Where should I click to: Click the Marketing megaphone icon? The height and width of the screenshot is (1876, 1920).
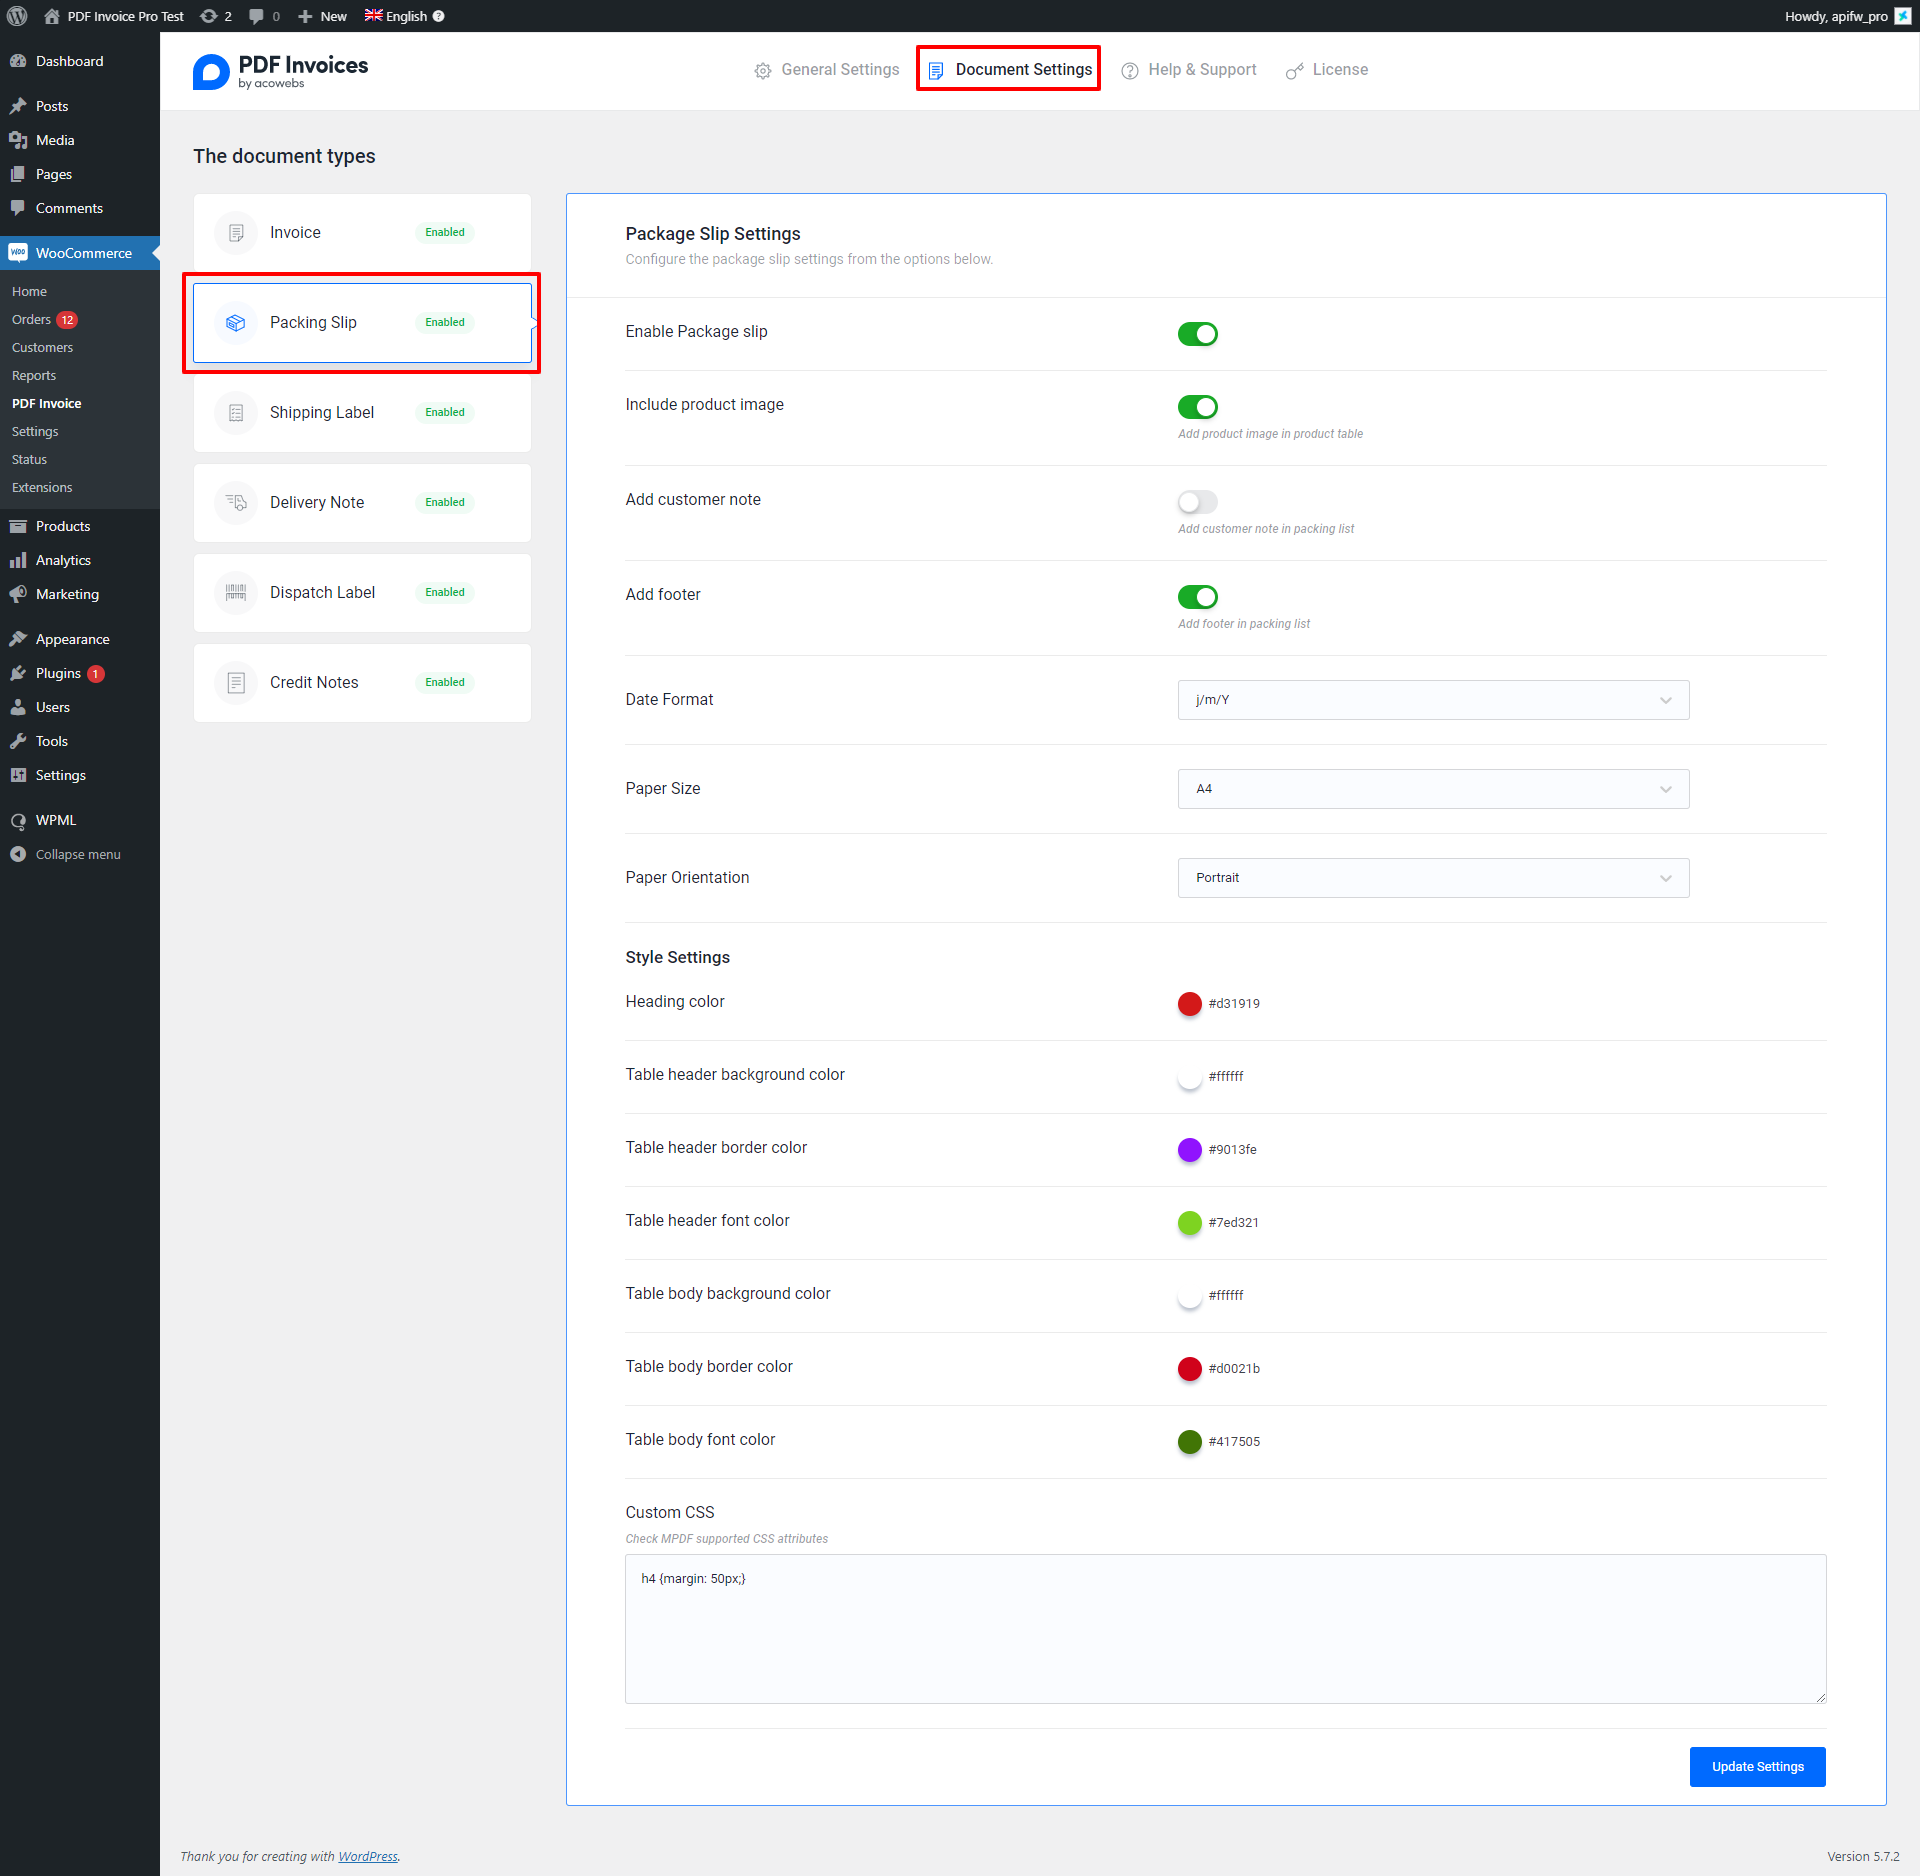click(18, 594)
